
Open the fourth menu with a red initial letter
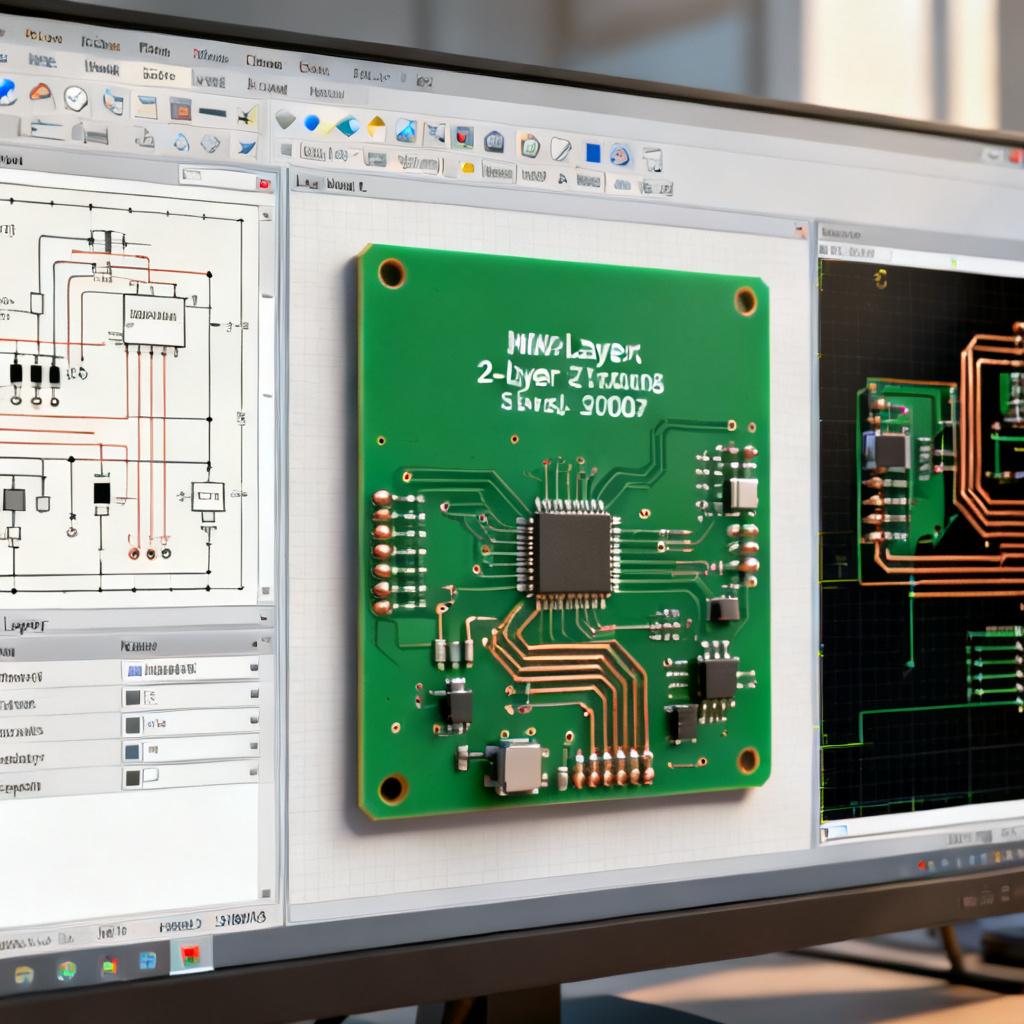211,56
